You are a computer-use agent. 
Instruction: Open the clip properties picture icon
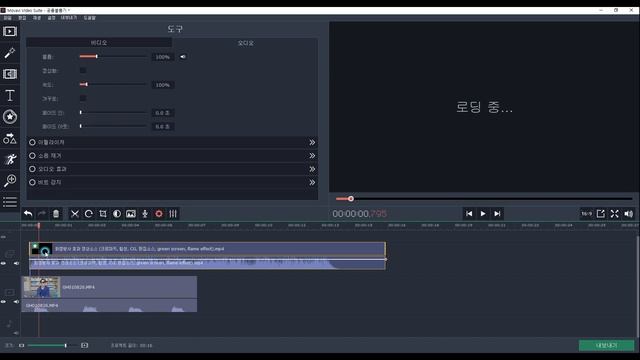click(131, 213)
